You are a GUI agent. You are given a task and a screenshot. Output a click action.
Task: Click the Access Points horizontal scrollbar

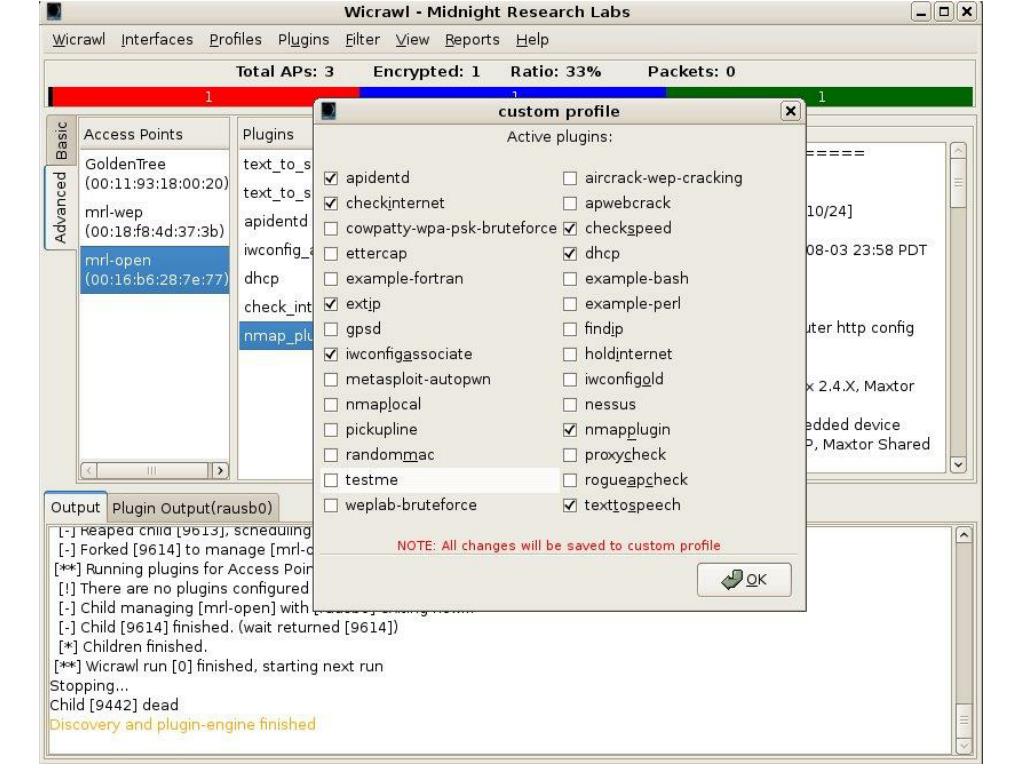[x=154, y=470]
